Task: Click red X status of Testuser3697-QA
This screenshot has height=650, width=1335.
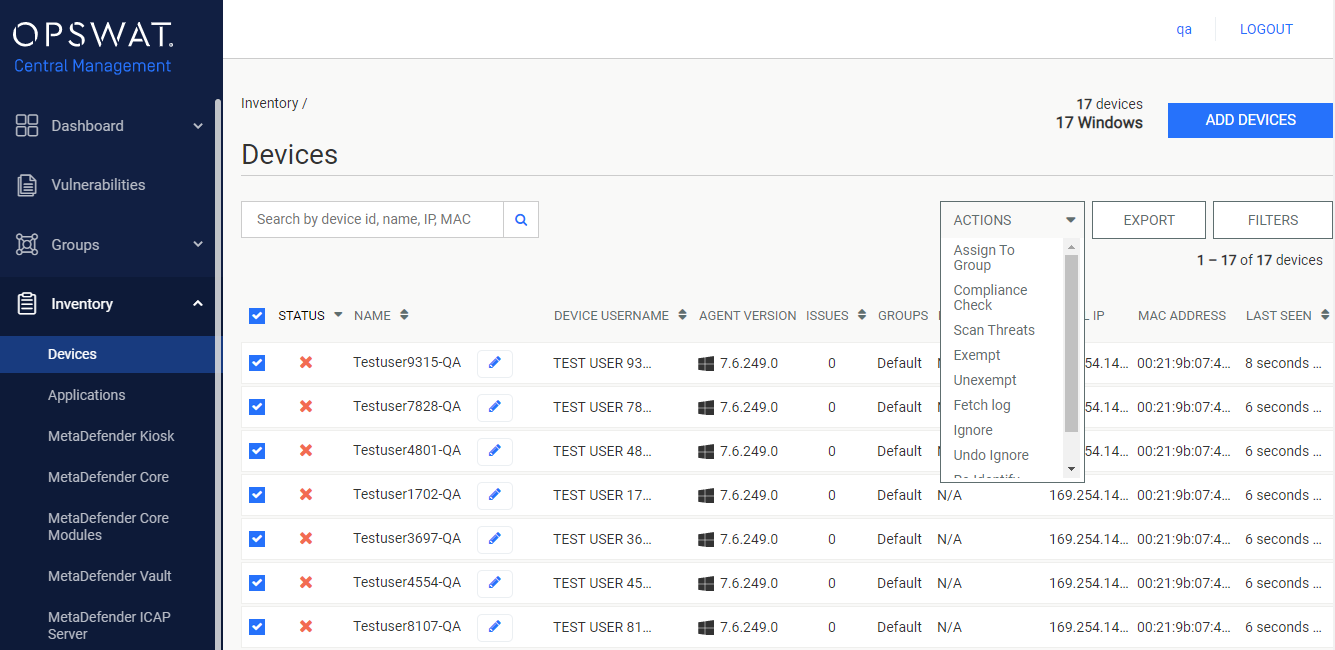Action: point(306,539)
